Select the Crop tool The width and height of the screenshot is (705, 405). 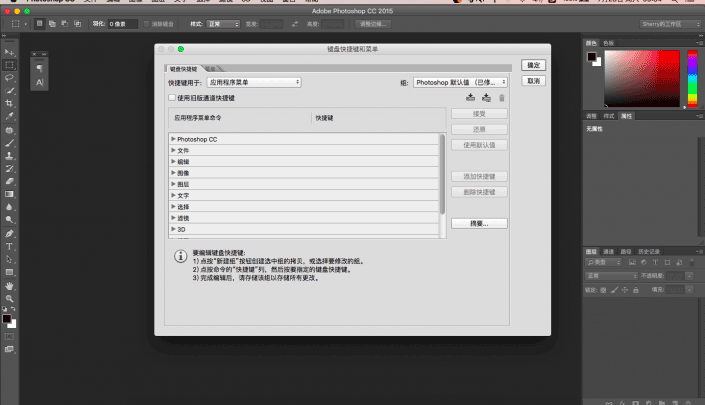[9, 103]
